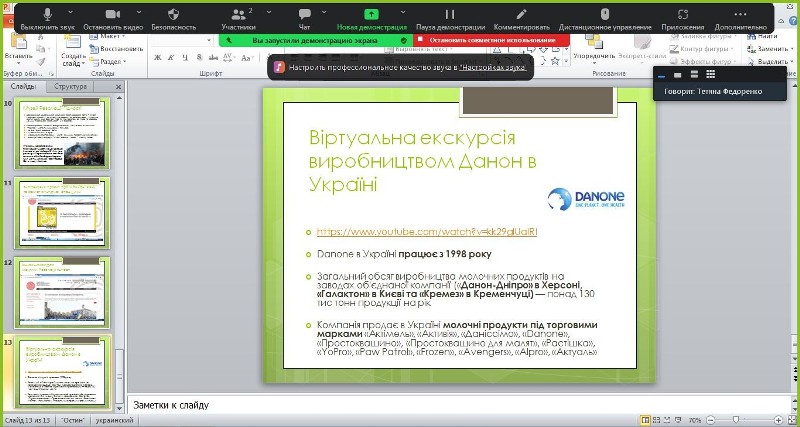800x427 pixels.
Task: Toggle text shadow S formatting
Action: pos(199,58)
